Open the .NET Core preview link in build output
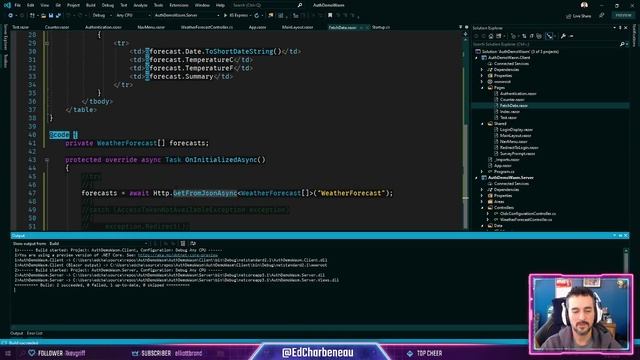 click(x=178, y=255)
